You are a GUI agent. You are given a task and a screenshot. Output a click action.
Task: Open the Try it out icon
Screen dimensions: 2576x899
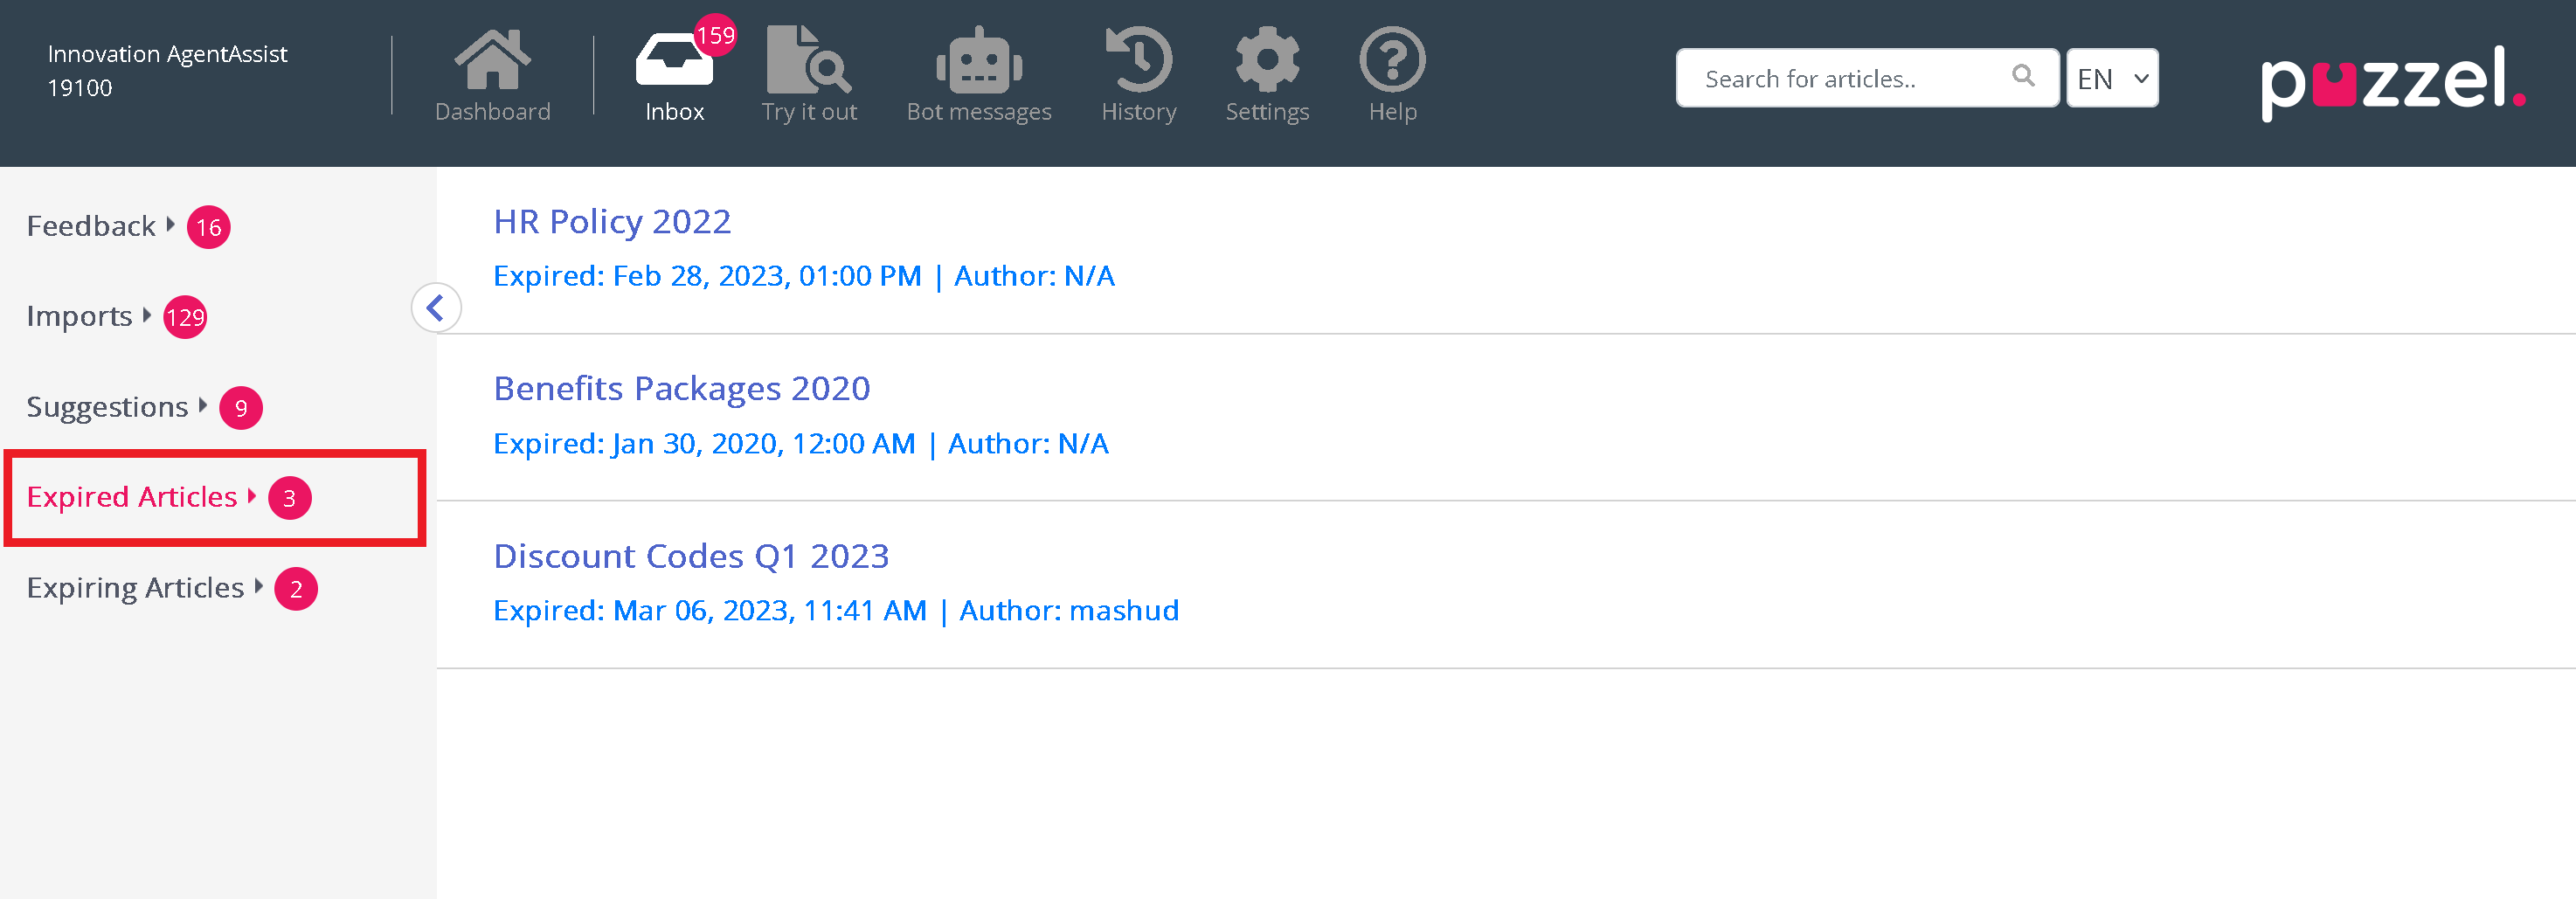(808, 61)
